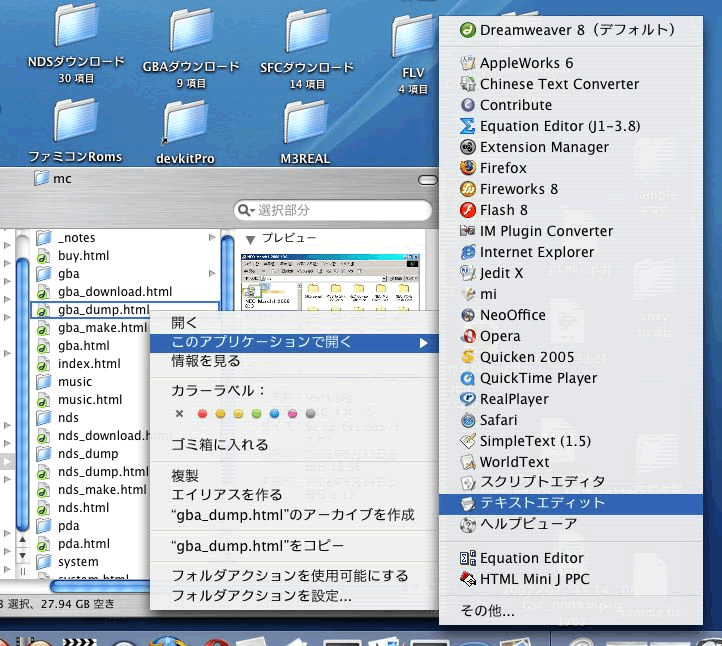Click 開く in the context menu
The width and height of the screenshot is (722, 646).
(x=294, y=323)
